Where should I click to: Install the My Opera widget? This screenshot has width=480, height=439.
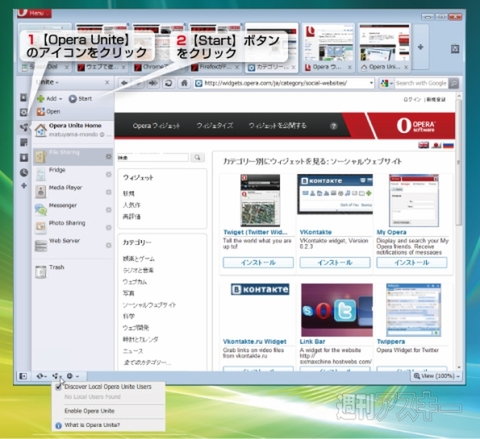[412, 262]
